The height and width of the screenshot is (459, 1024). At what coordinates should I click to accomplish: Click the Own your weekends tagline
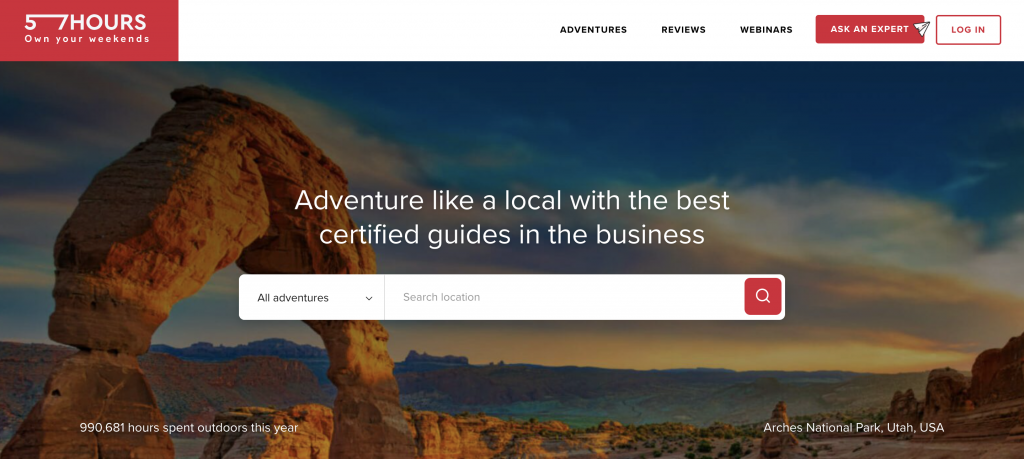(x=87, y=39)
